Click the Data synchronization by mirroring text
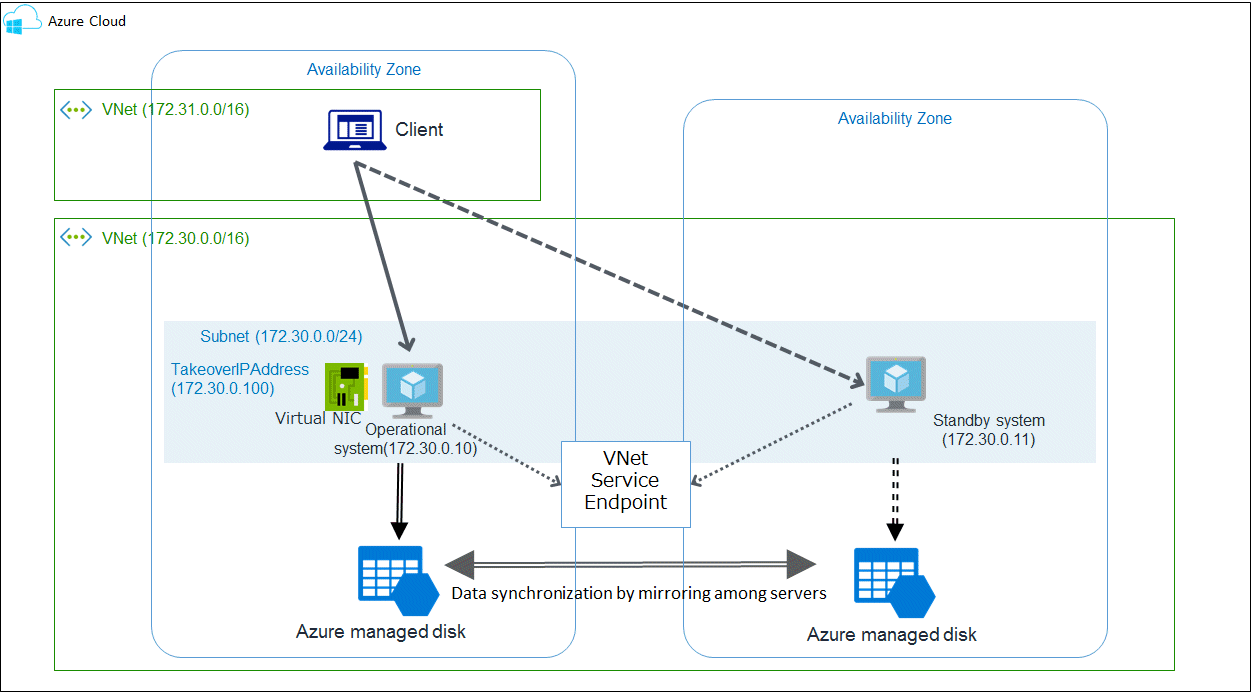The height and width of the screenshot is (692, 1251). point(639,593)
